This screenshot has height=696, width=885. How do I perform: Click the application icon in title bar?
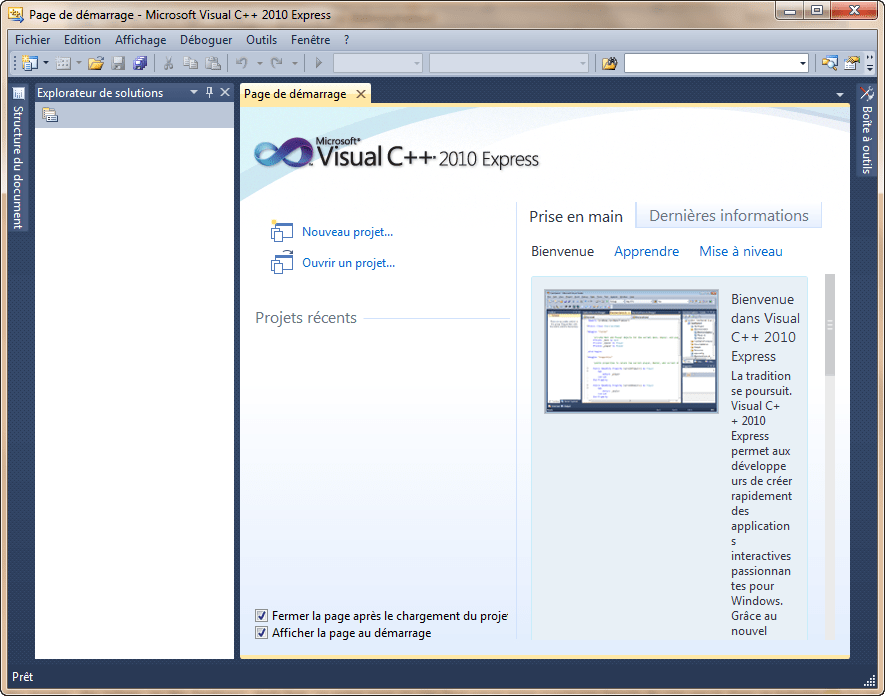click(16, 14)
